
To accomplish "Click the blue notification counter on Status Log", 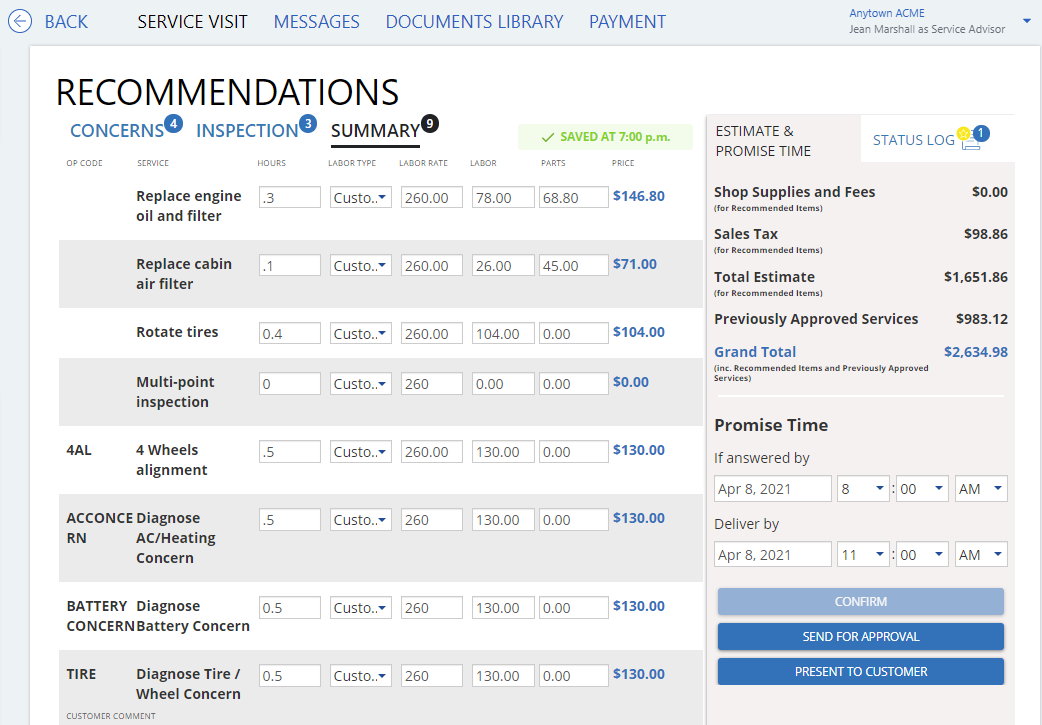I will 981,131.
